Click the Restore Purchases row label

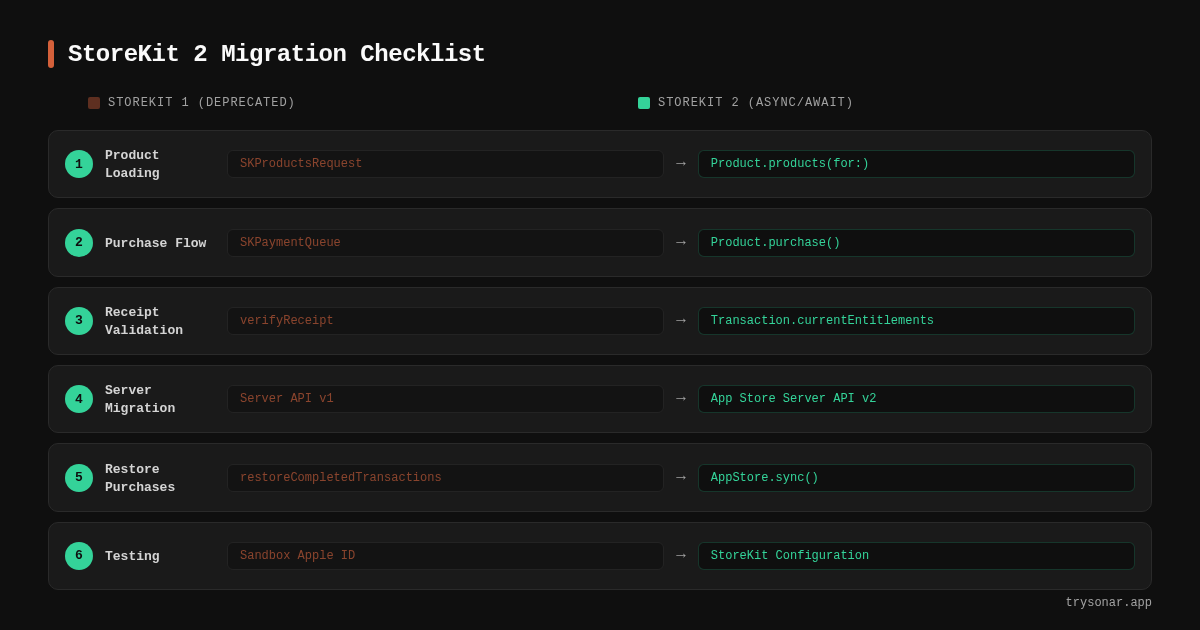[x=140, y=478]
